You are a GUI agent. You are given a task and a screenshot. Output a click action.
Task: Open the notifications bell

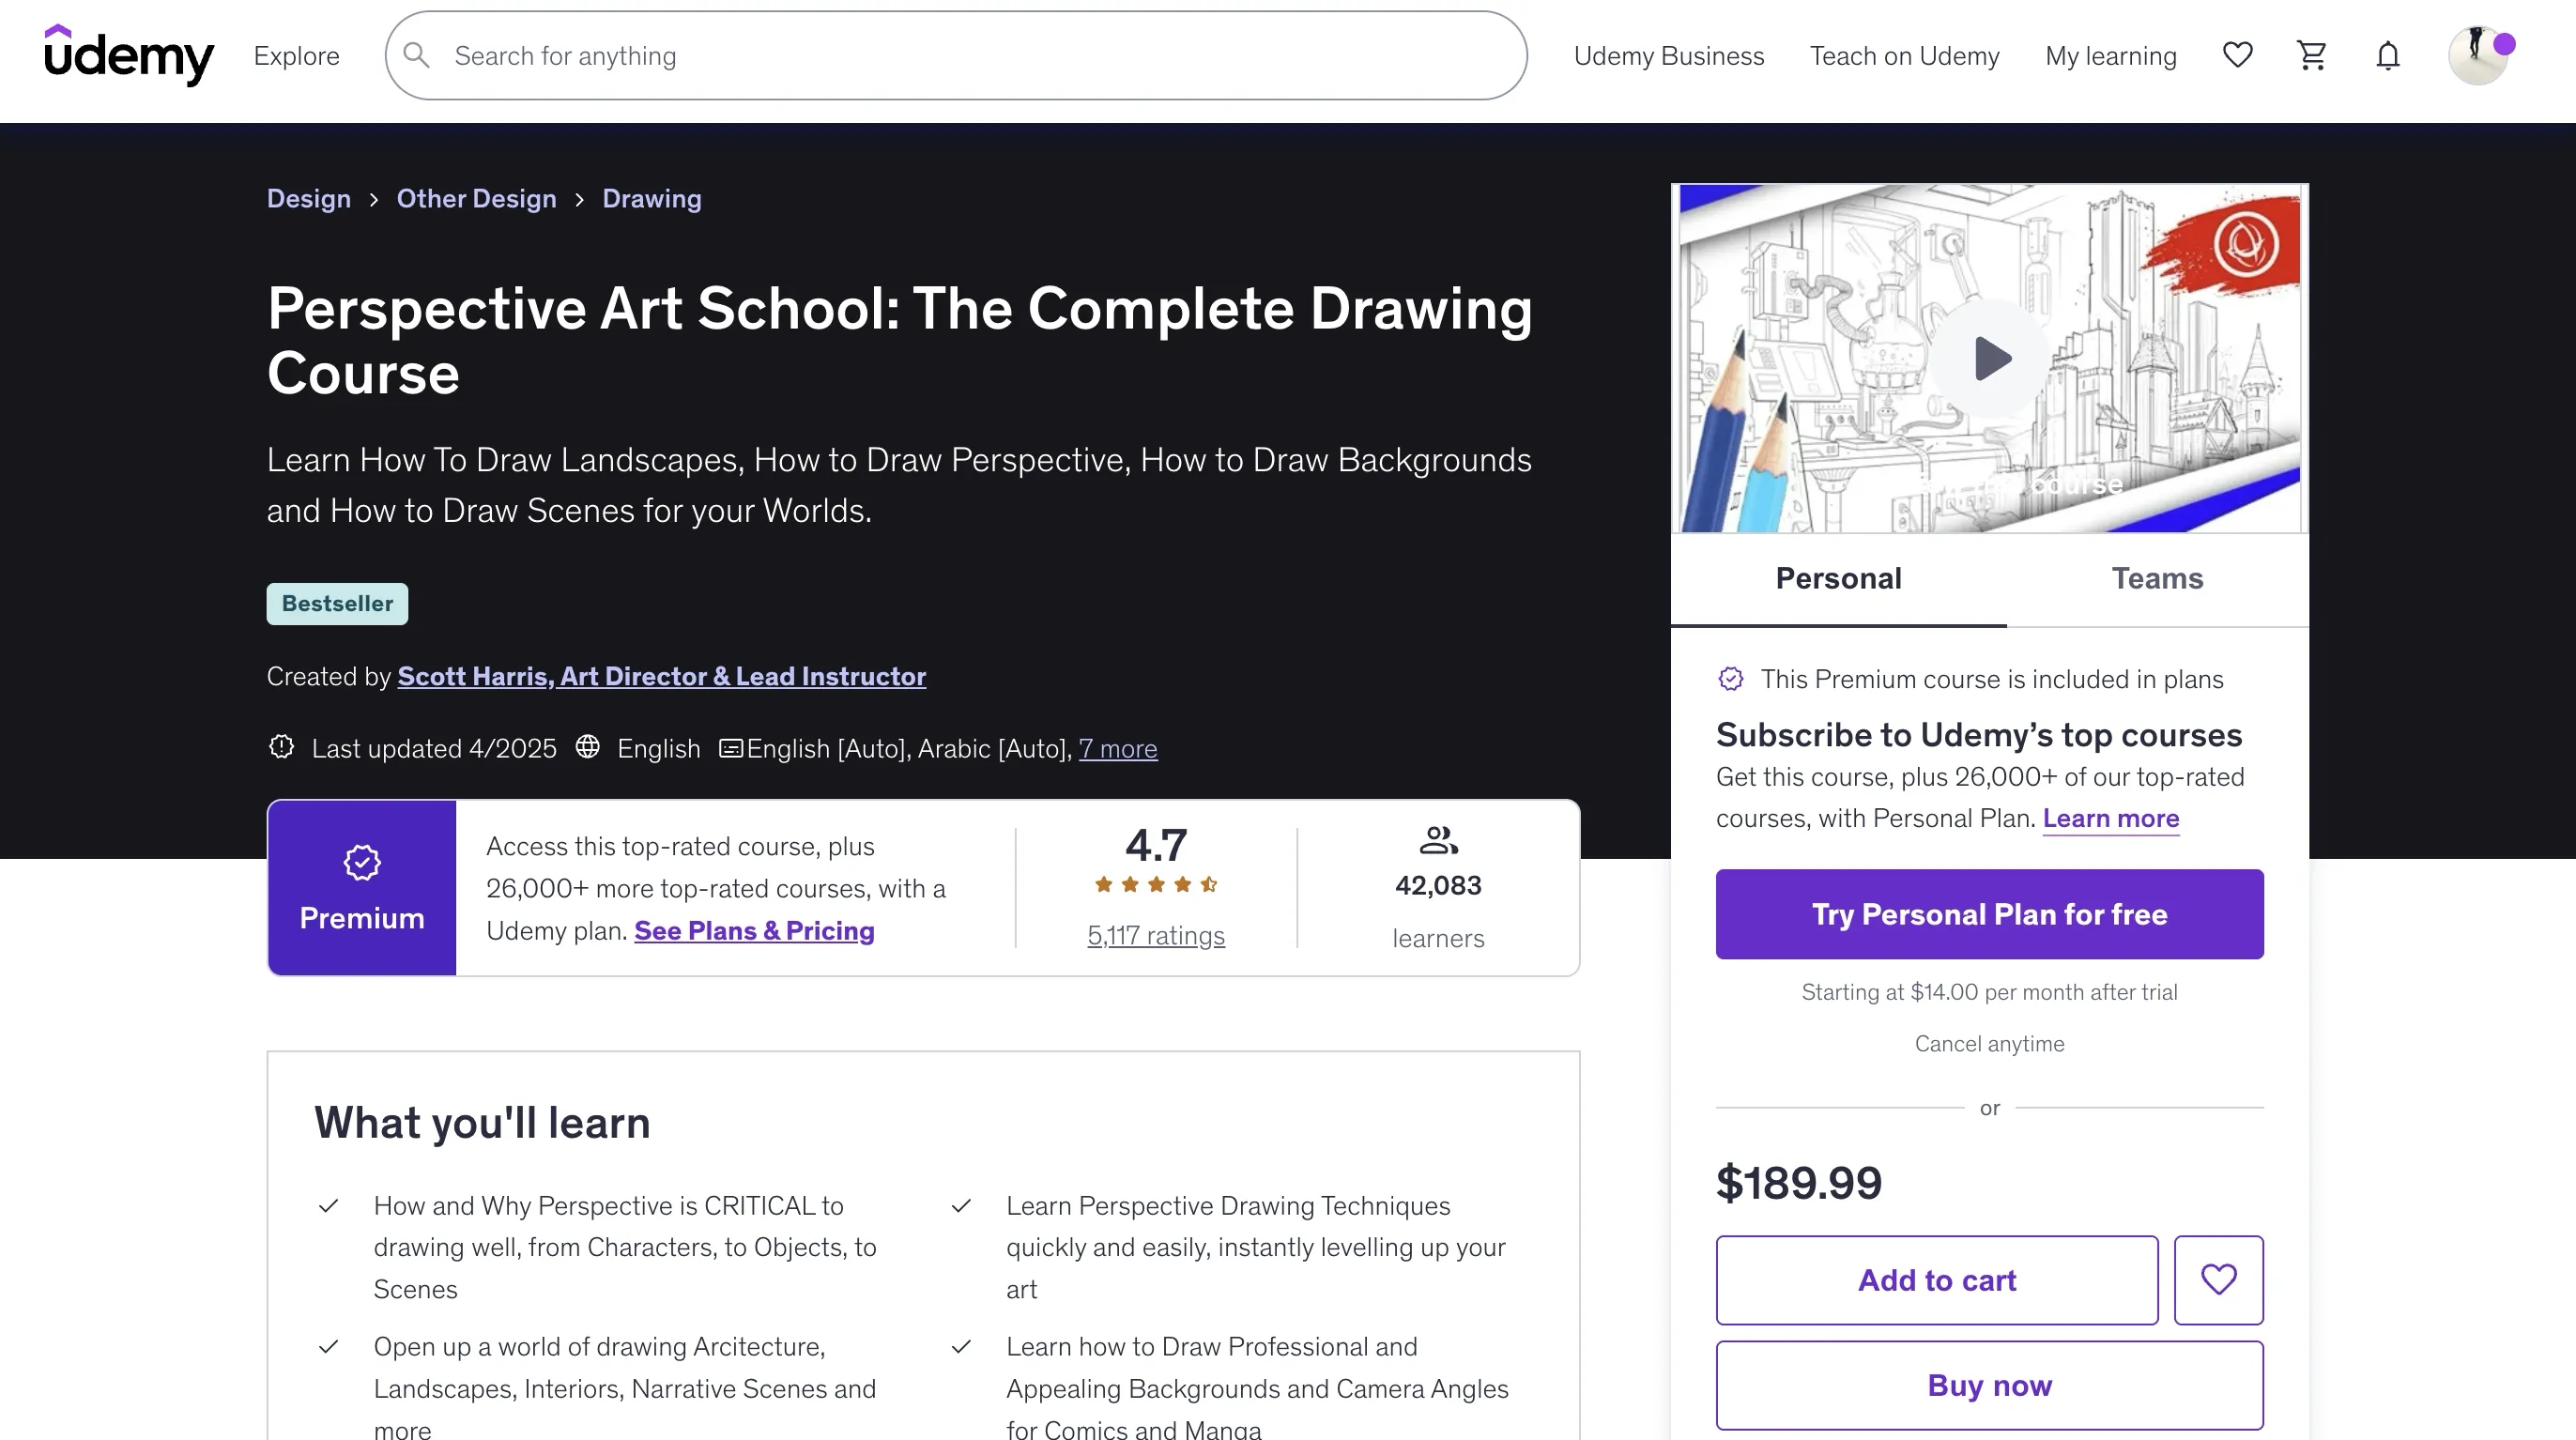click(x=2387, y=56)
